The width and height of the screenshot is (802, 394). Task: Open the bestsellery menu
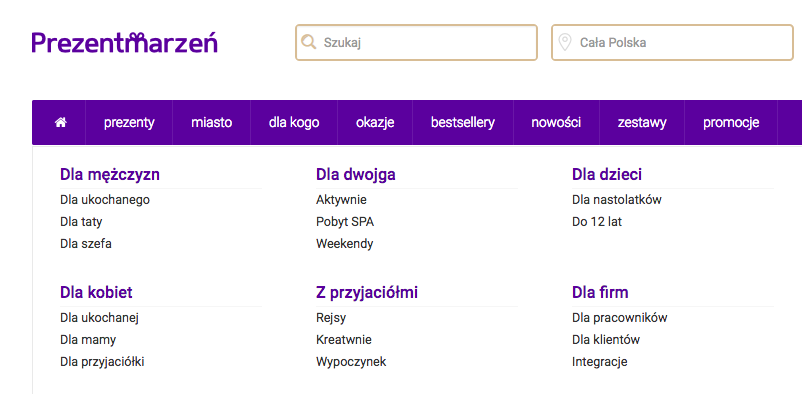point(463,123)
